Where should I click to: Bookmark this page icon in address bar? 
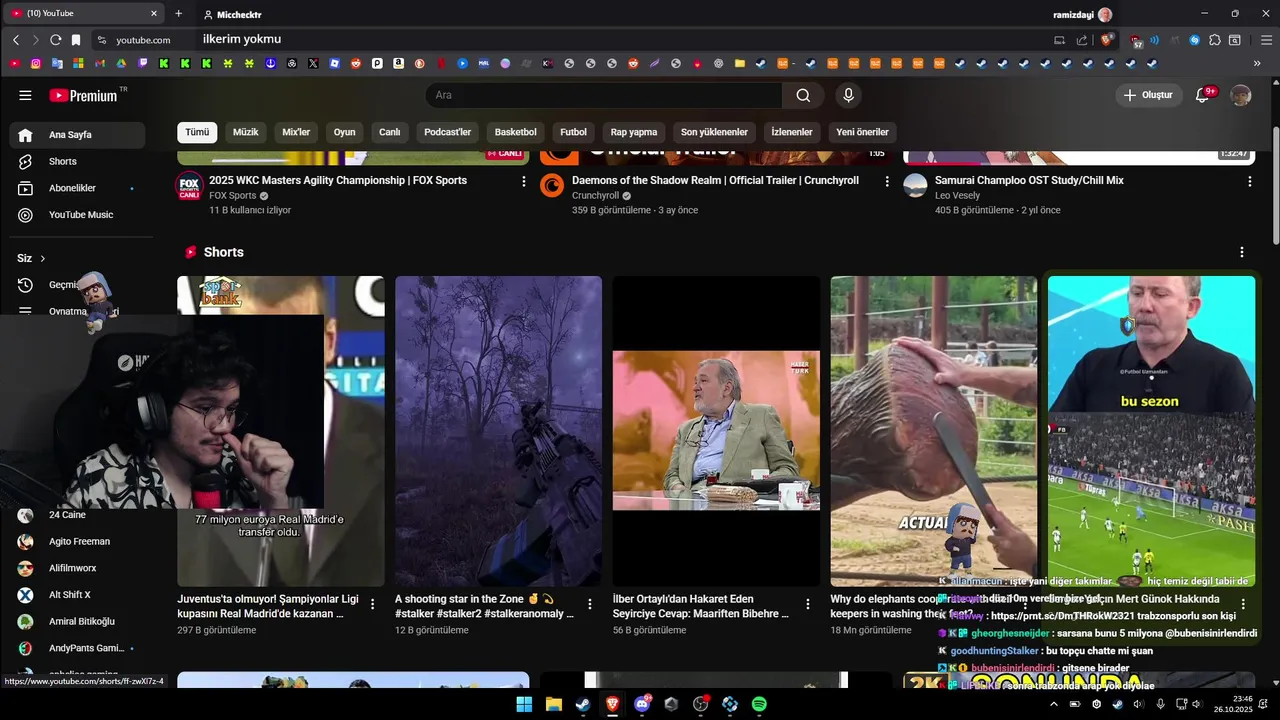click(76, 40)
